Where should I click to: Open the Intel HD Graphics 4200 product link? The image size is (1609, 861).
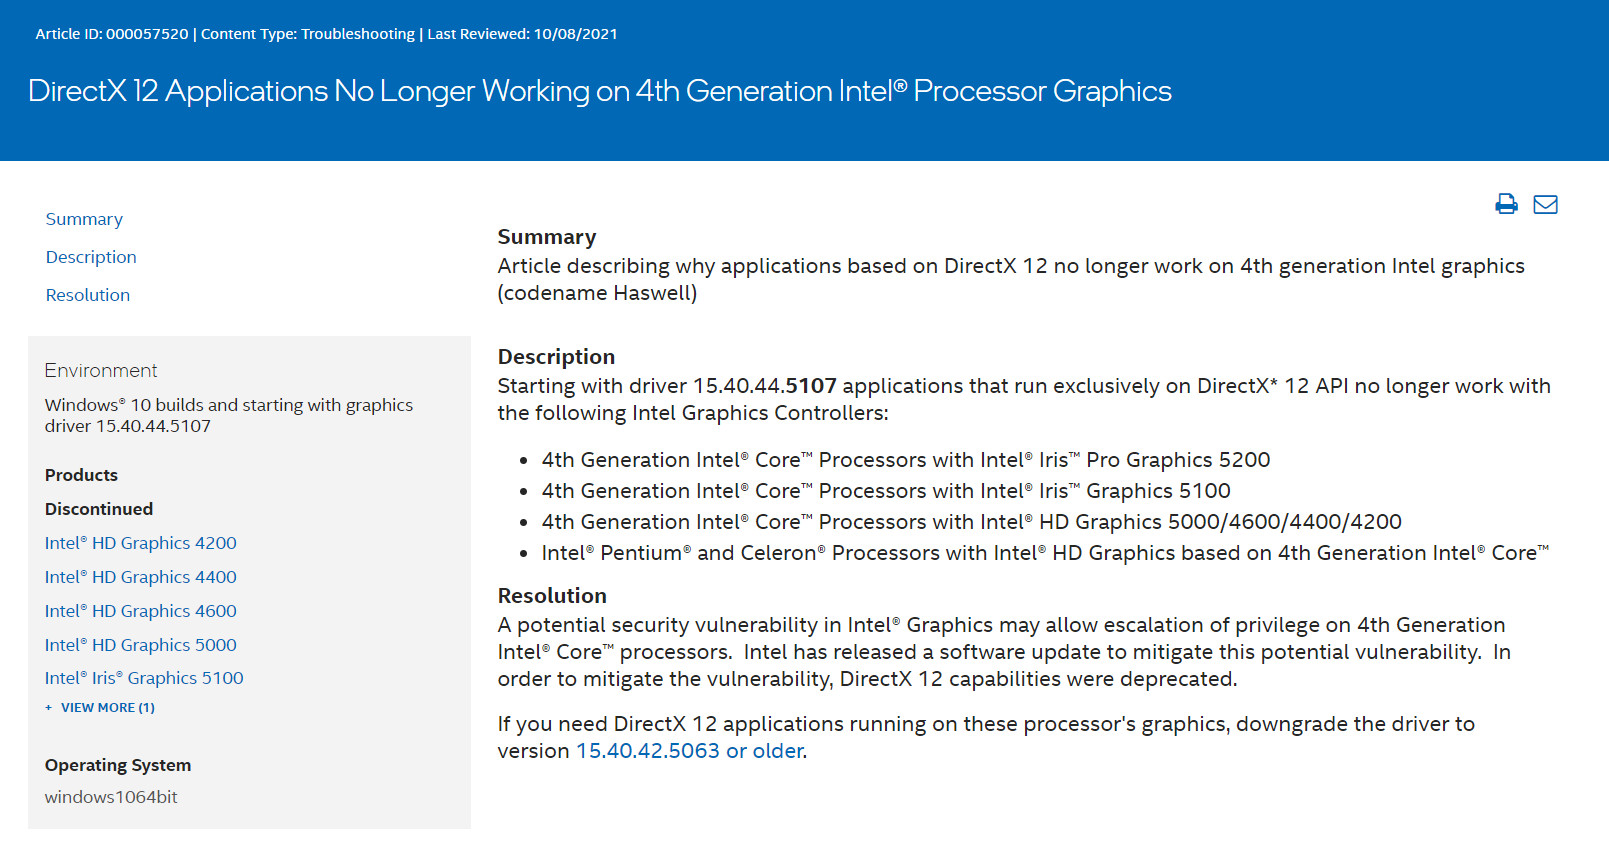click(x=140, y=543)
